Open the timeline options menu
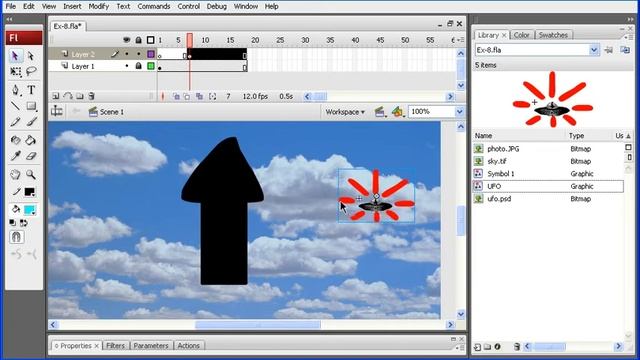Viewport: 640px width, 360px height. [461, 40]
